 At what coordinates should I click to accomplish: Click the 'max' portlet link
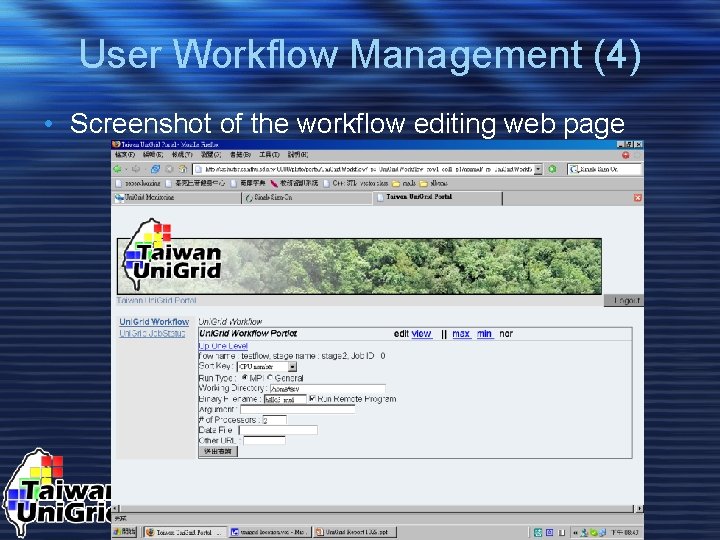click(x=461, y=334)
